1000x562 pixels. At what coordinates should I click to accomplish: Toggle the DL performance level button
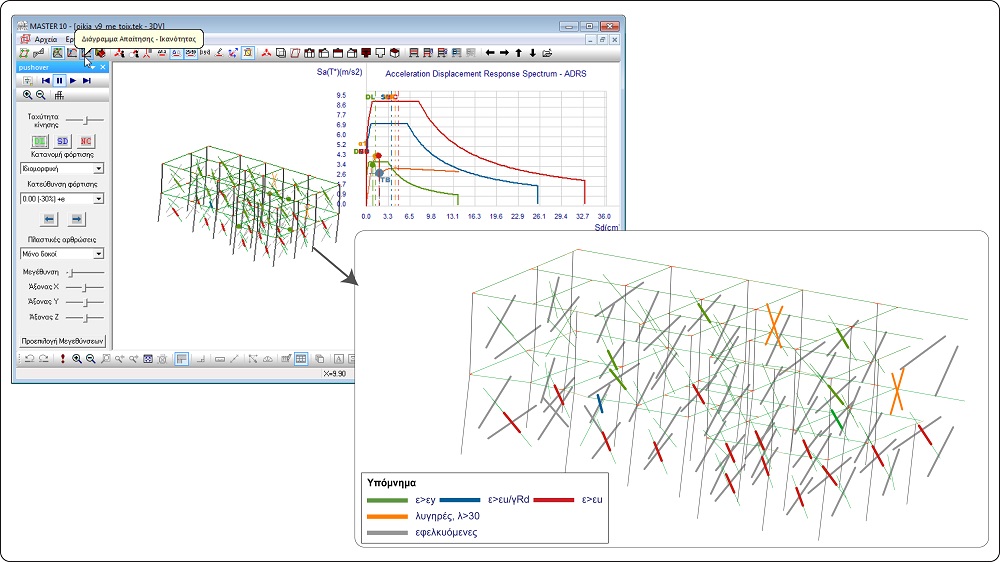pos(39,141)
